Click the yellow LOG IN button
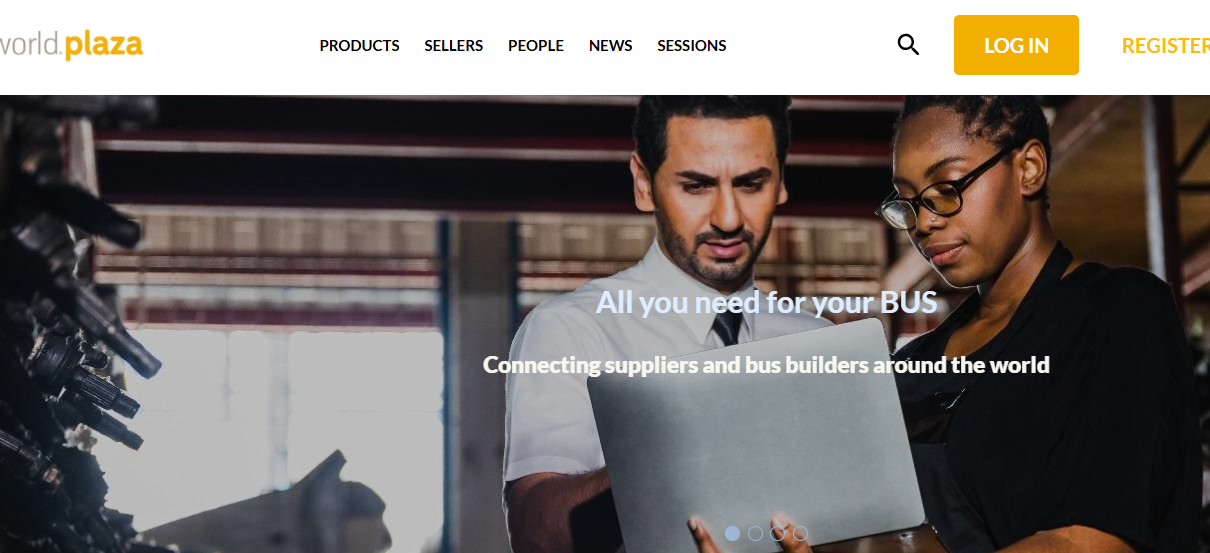1210x553 pixels. [x=1016, y=45]
